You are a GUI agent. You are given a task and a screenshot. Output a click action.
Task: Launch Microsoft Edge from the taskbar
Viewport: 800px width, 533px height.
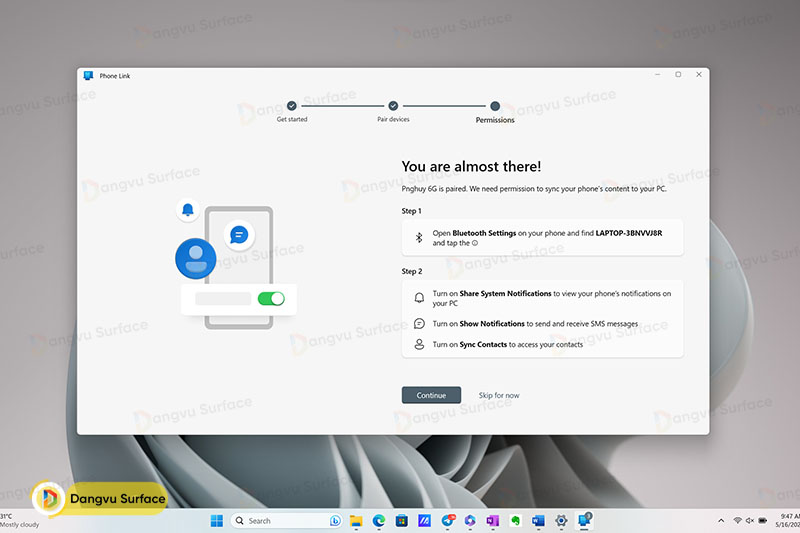click(x=379, y=521)
